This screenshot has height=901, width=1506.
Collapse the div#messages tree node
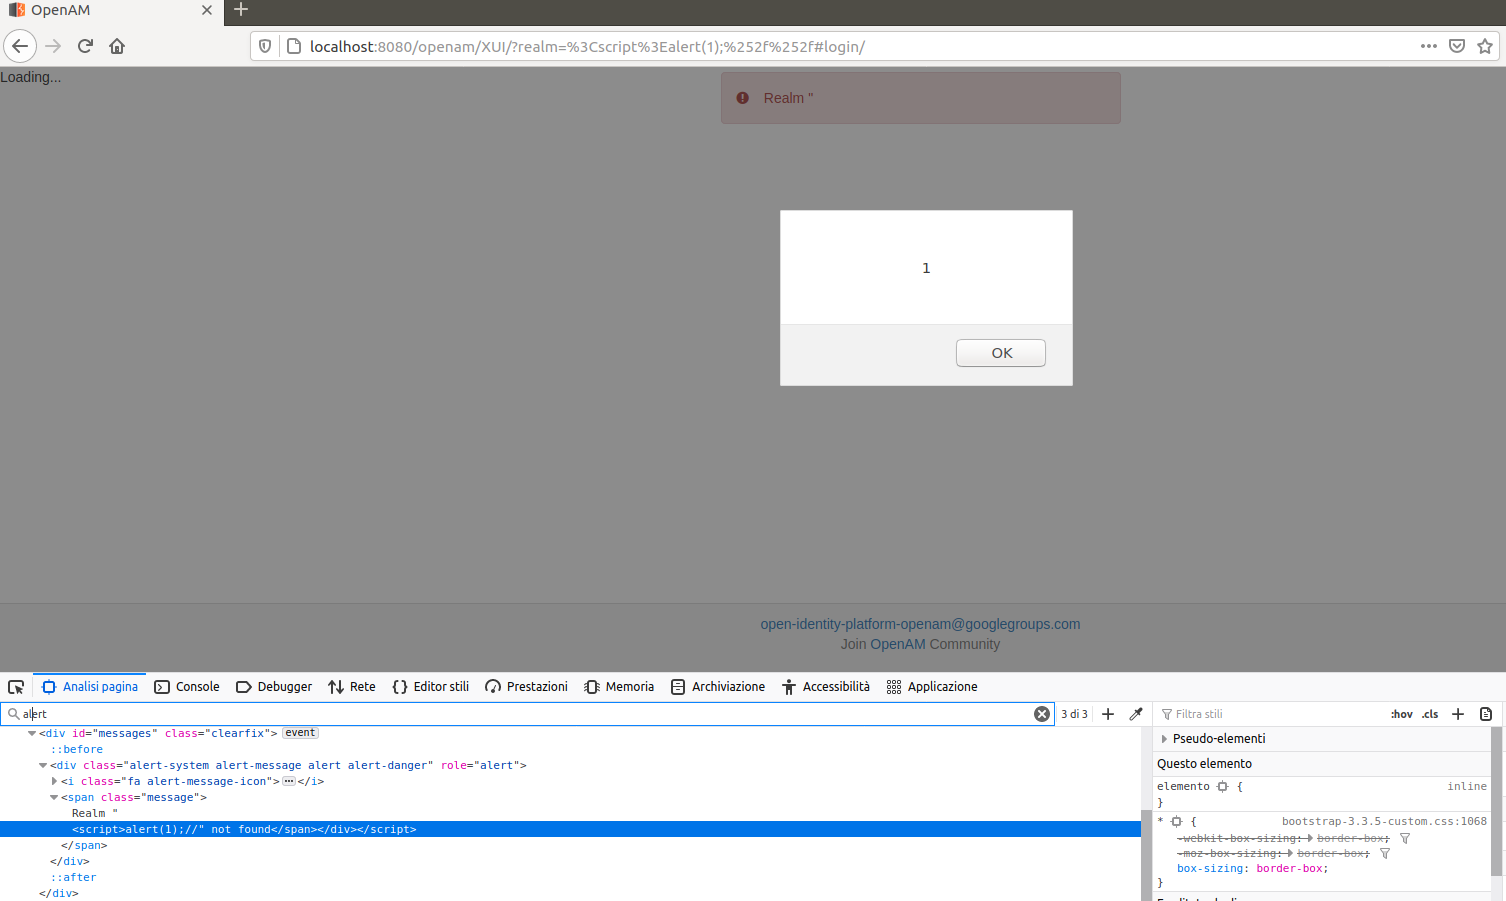32,733
